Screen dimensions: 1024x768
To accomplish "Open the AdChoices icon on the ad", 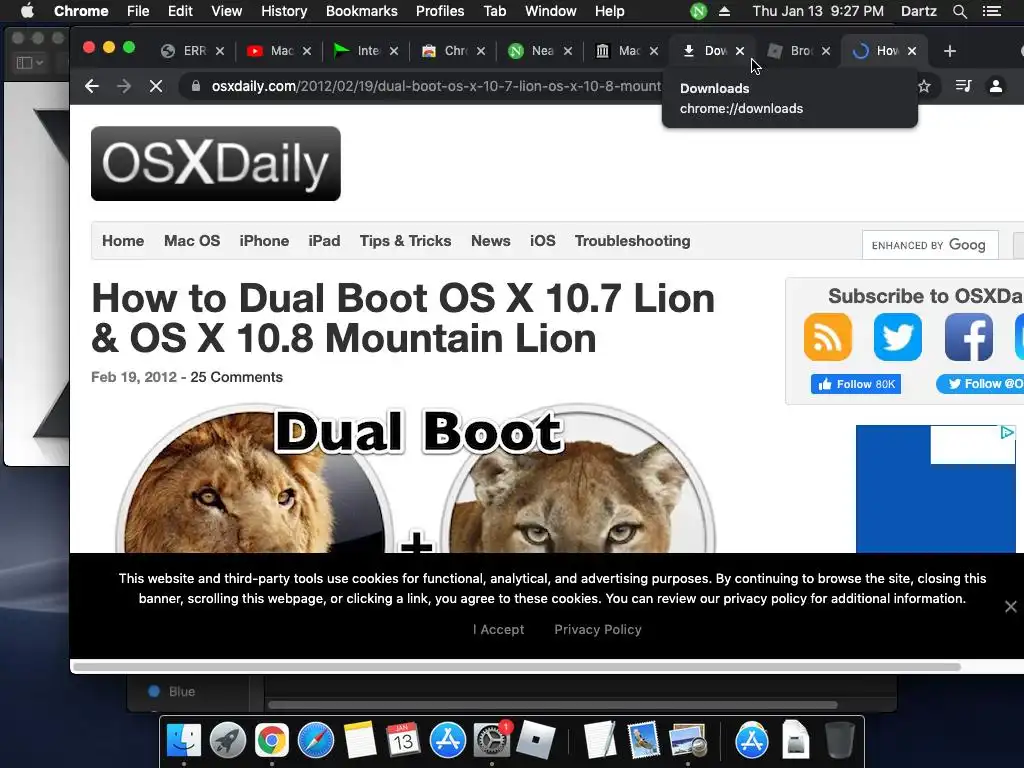I will (1007, 432).
